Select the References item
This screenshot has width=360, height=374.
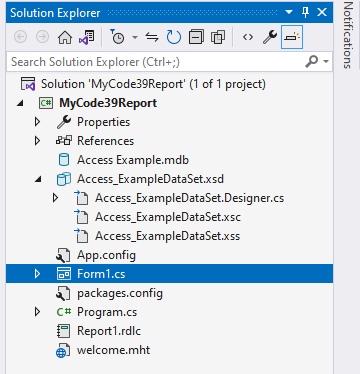pos(105,141)
